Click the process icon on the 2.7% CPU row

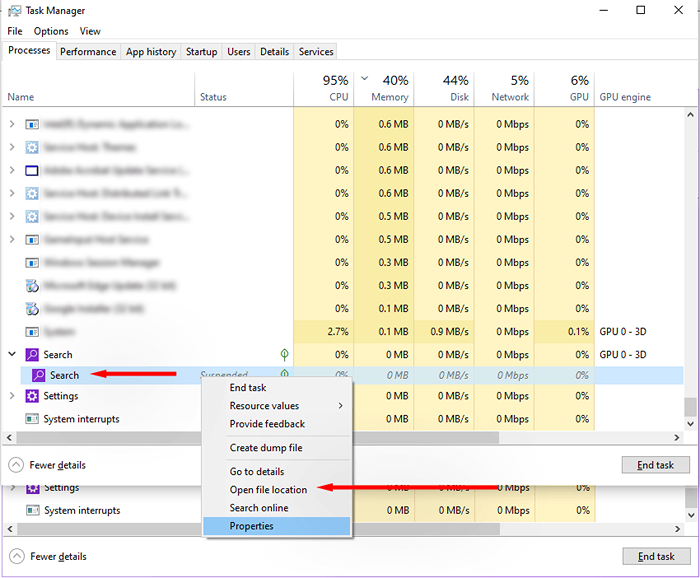pos(32,332)
